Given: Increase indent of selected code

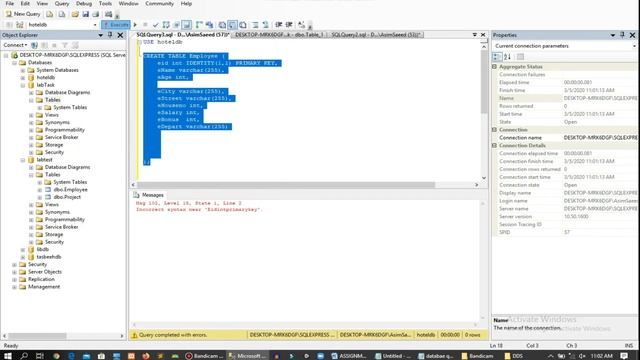Looking at the screenshot, I should pos(289,25).
